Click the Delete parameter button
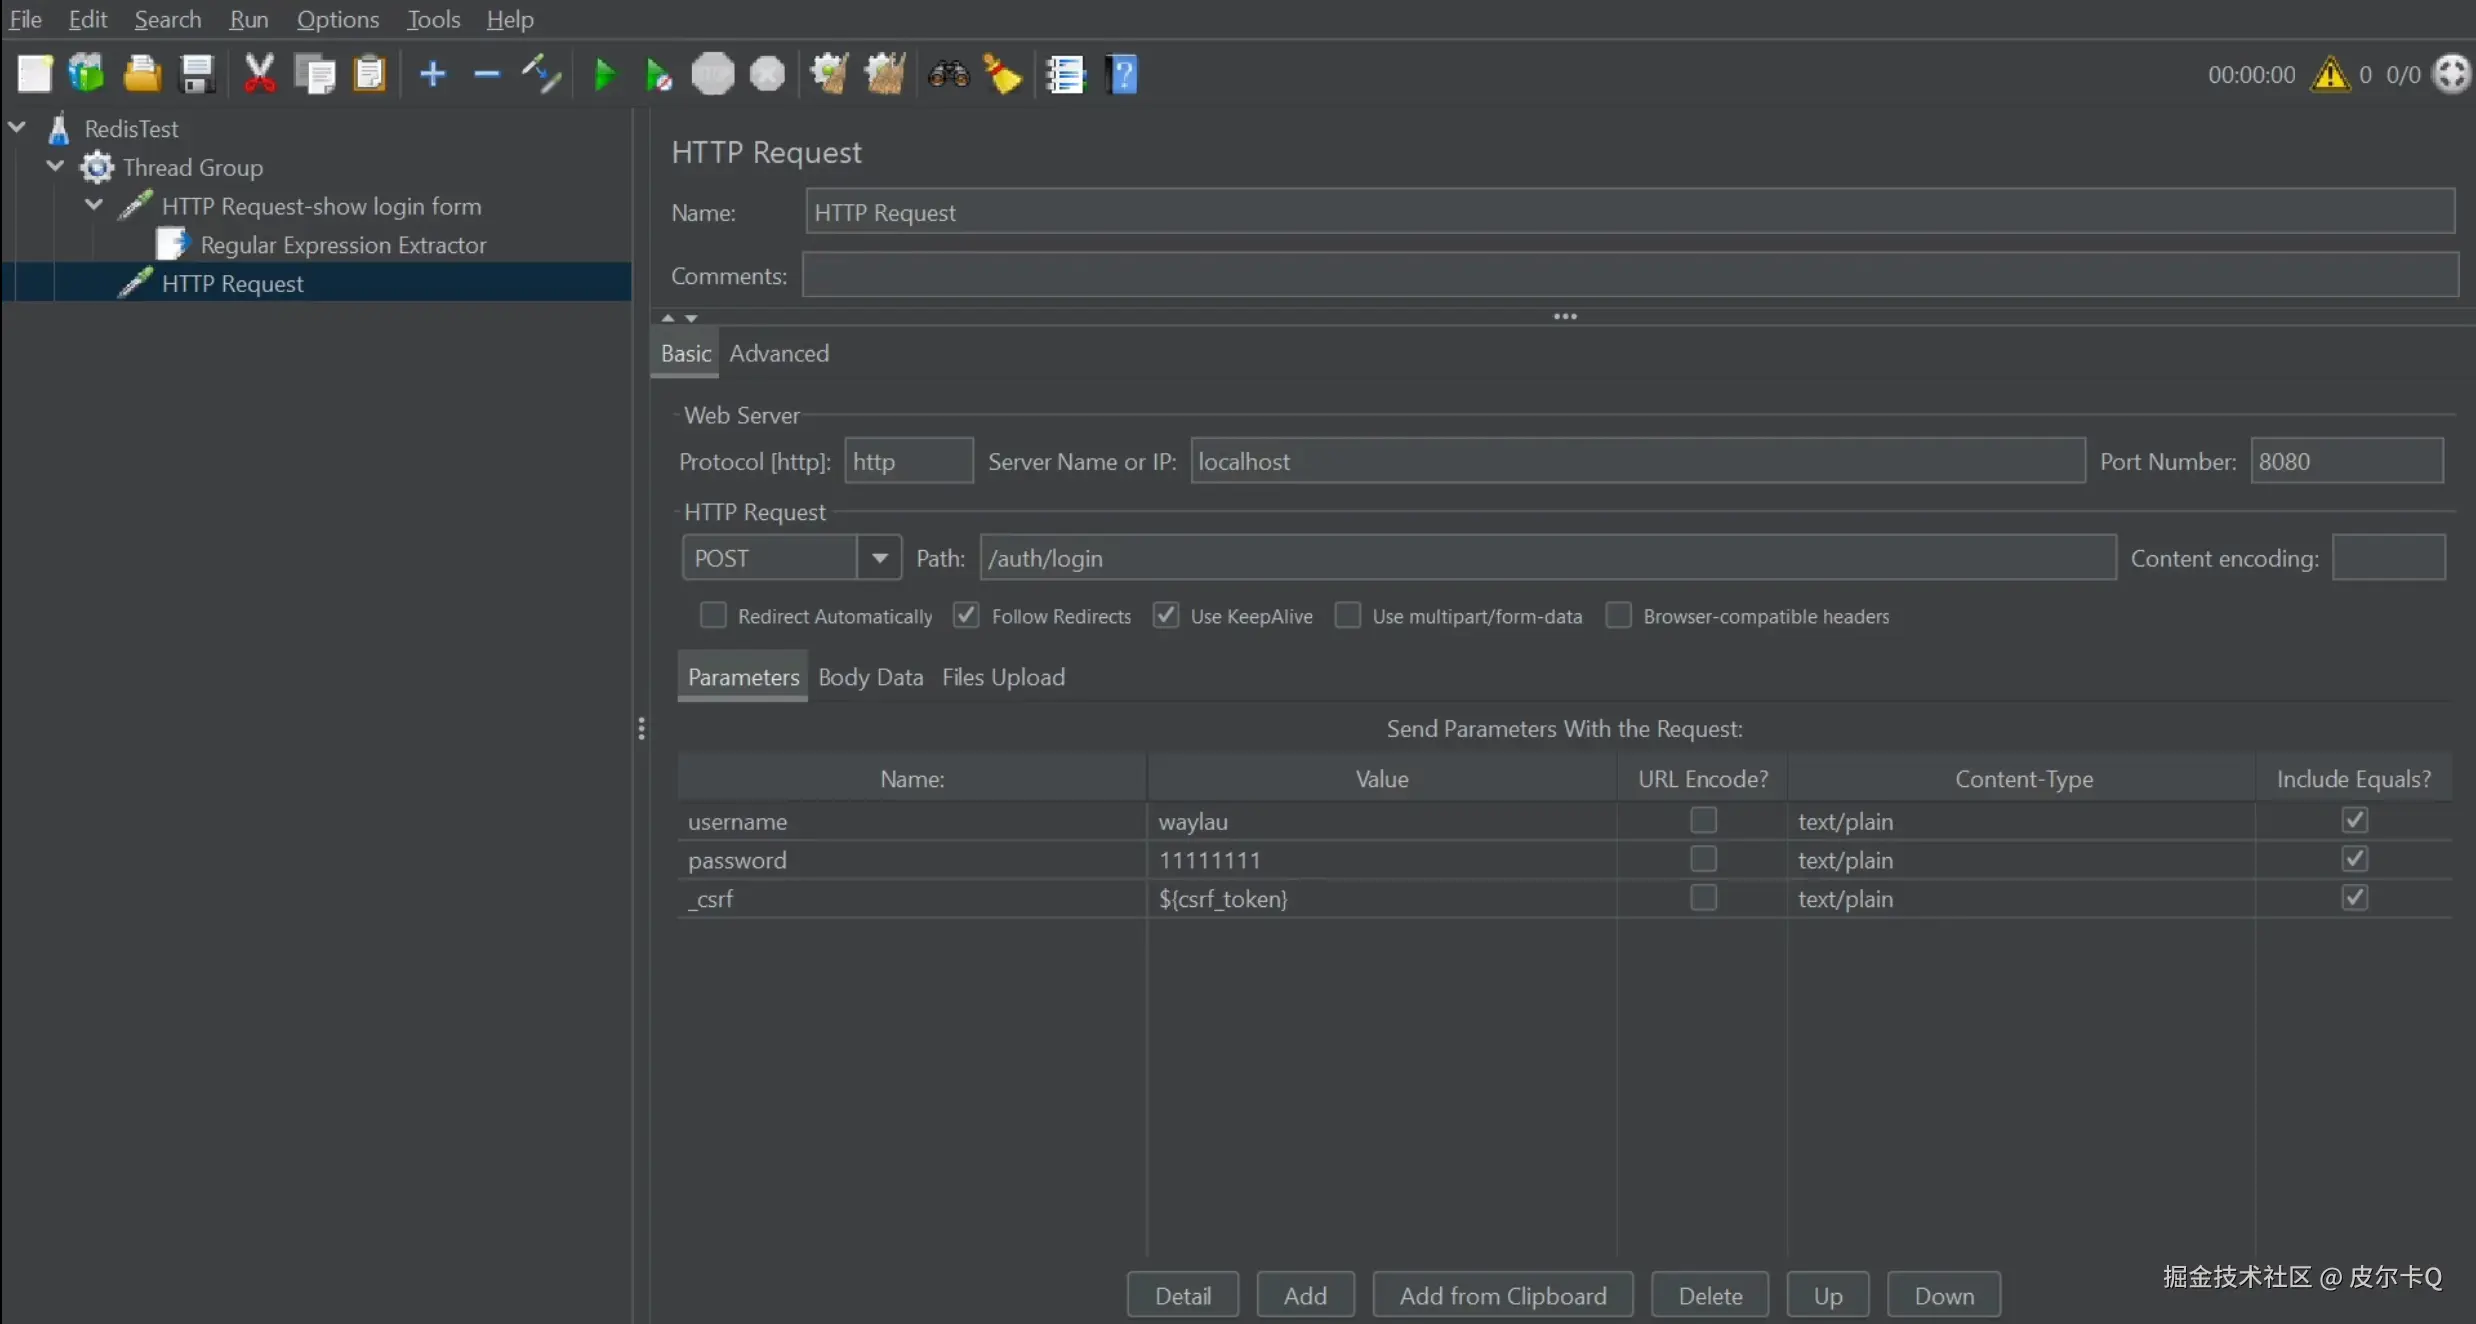Image resolution: width=2476 pixels, height=1324 pixels. tap(1709, 1295)
